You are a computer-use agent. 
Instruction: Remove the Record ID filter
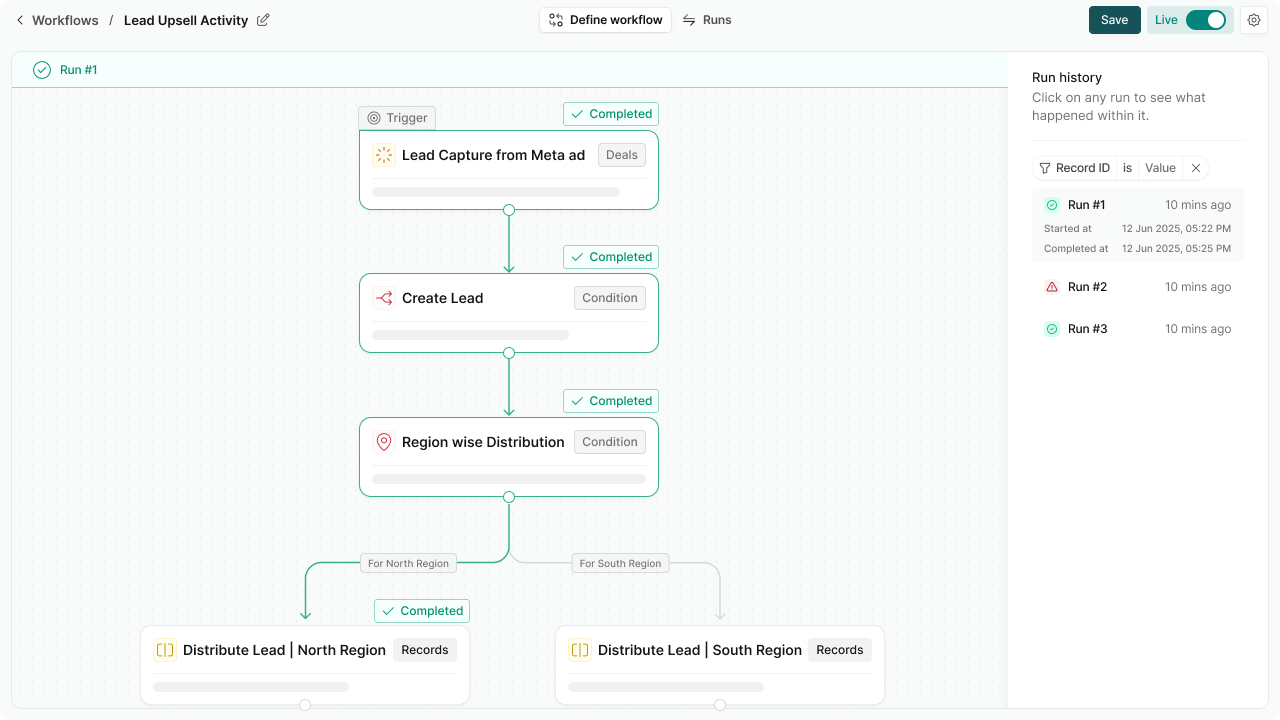pos(1196,168)
